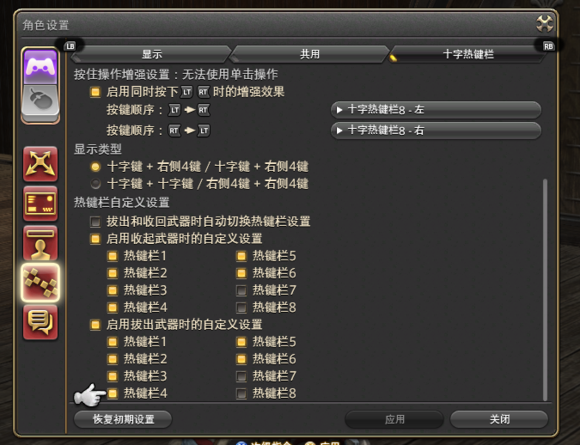Expand the 十字热键栏8 - 右 dropdown
Image resolution: width=580 pixels, height=445 pixels.
[436, 130]
